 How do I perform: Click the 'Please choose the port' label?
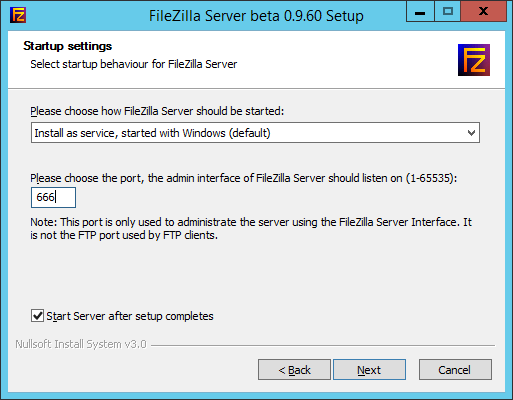pos(244,178)
